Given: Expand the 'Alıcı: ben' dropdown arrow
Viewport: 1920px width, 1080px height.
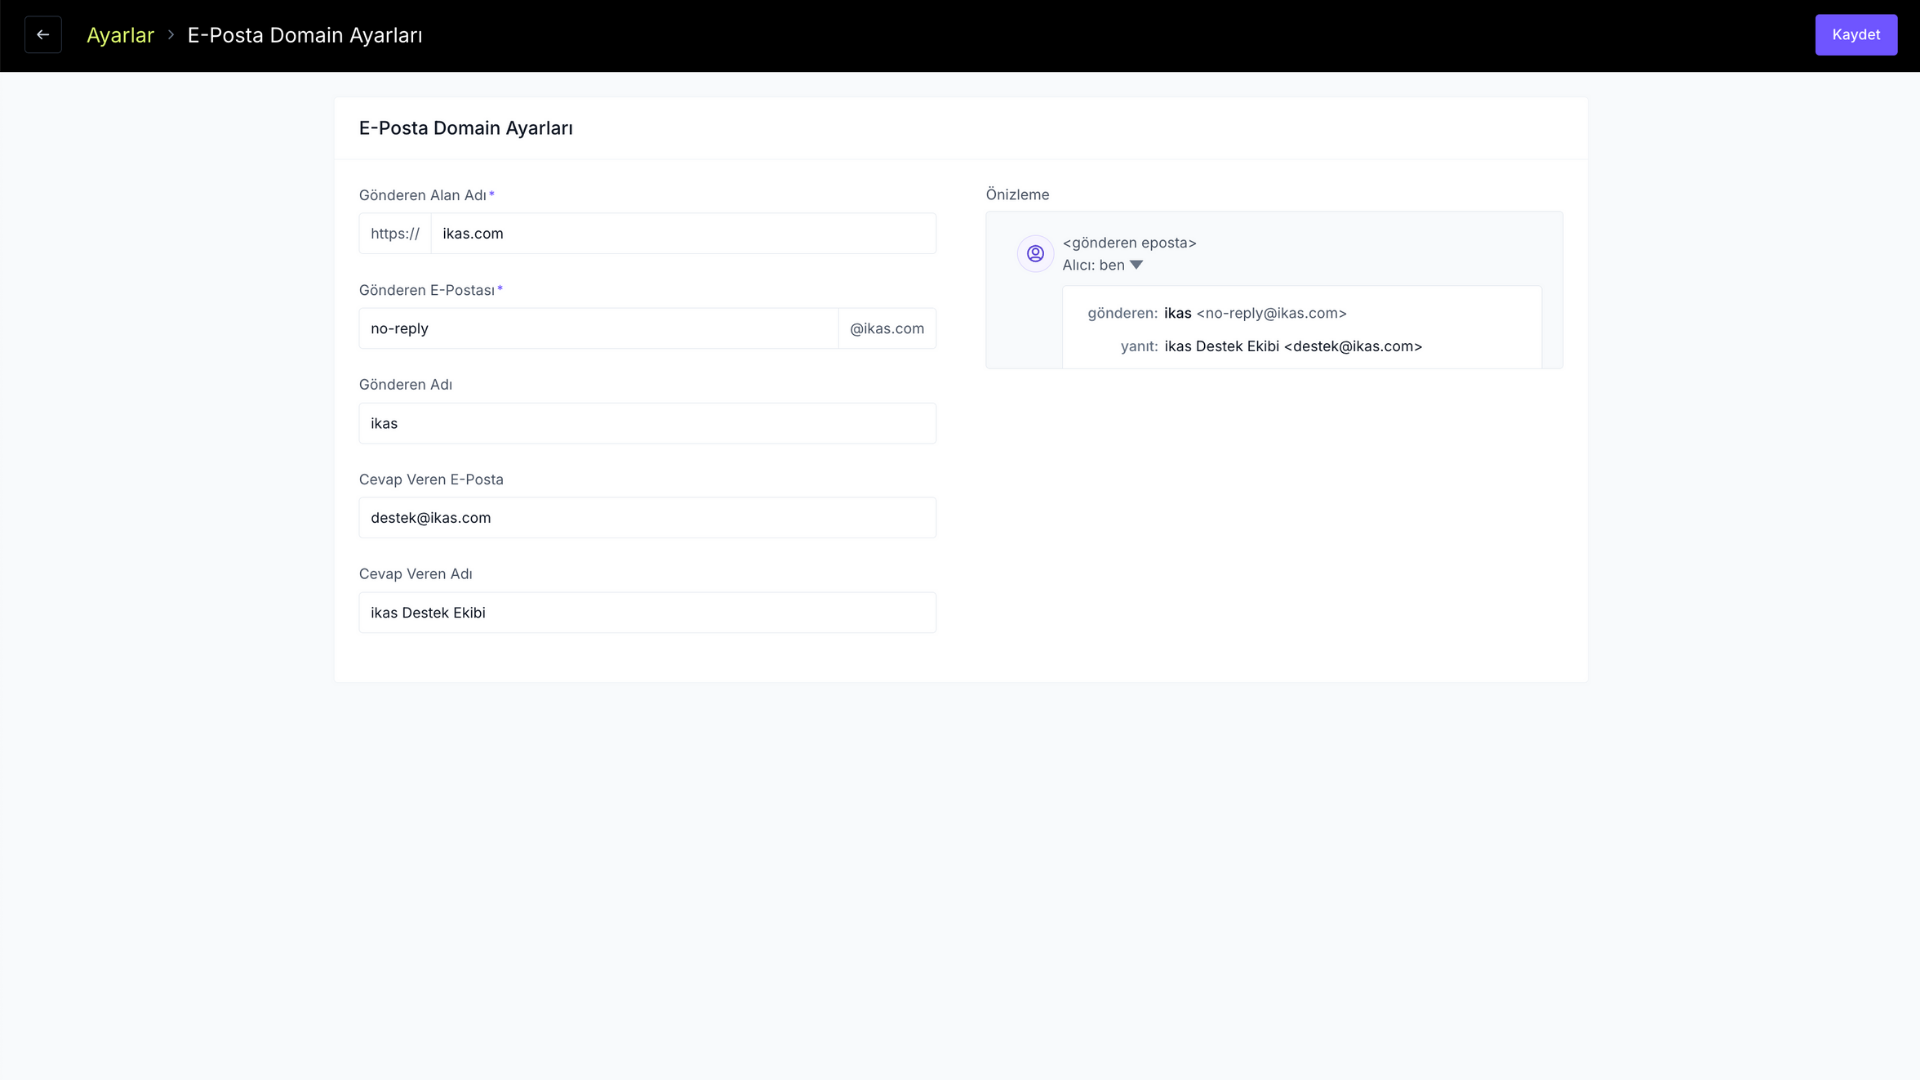Looking at the screenshot, I should click(1136, 265).
